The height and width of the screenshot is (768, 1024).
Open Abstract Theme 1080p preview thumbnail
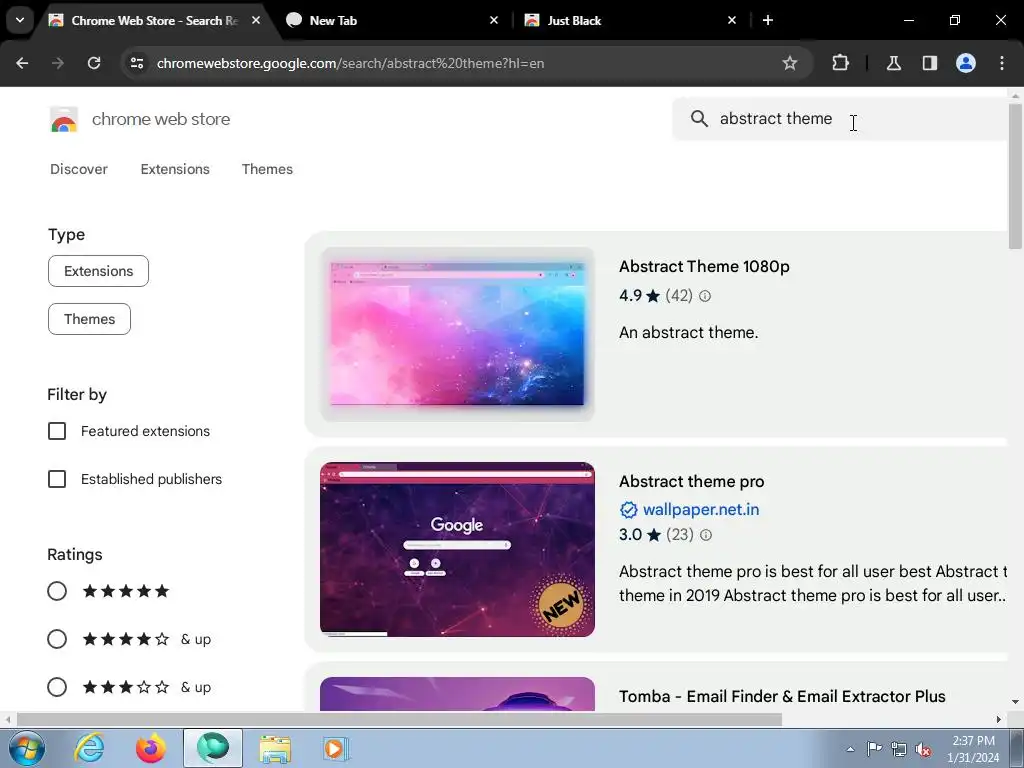[457, 334]
